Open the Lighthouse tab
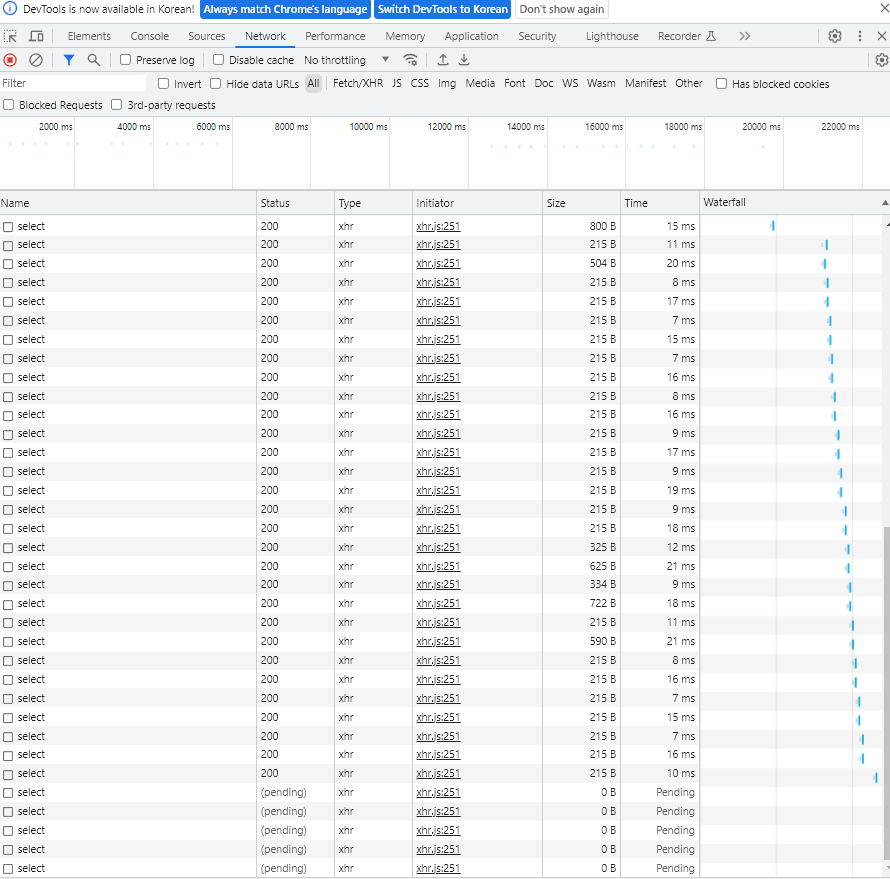 coord(612,36)
